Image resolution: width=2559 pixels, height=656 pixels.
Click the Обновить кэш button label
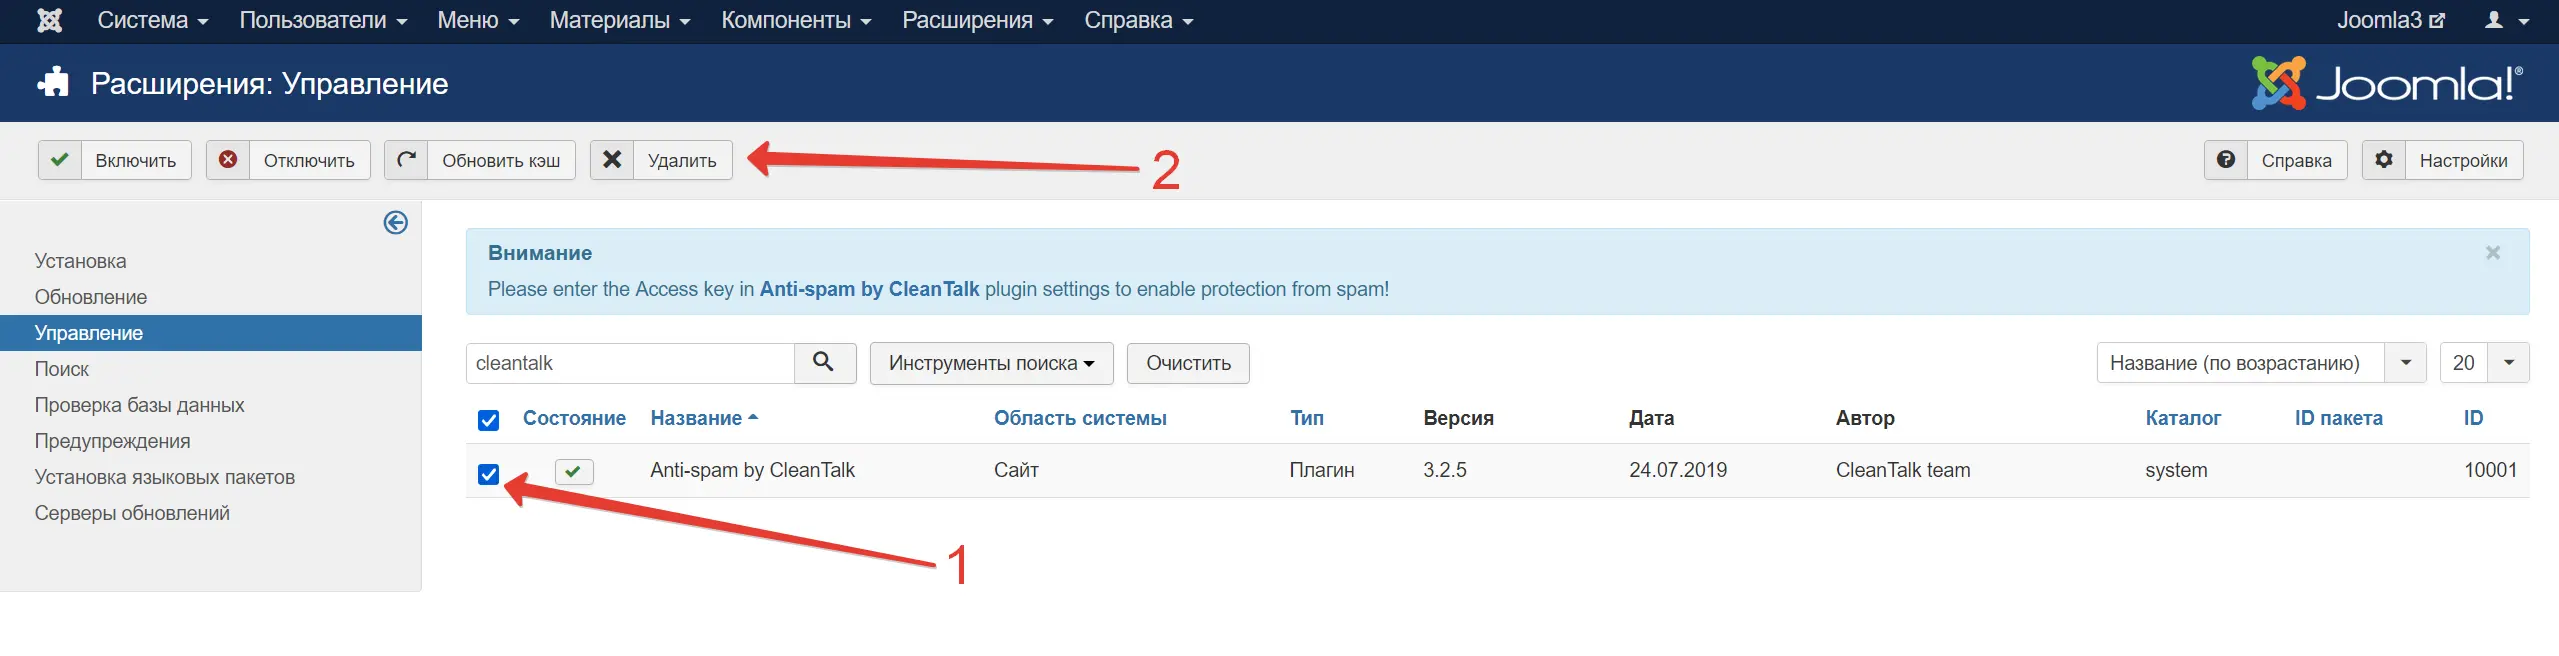[501, 161]
